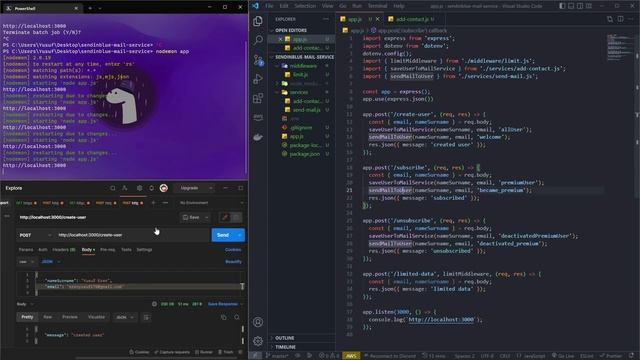The width and height of the screenshot is (640, 360).
Task: Switch to the Headers request tab
Action: pyautogui.click(x=64, y=249)
